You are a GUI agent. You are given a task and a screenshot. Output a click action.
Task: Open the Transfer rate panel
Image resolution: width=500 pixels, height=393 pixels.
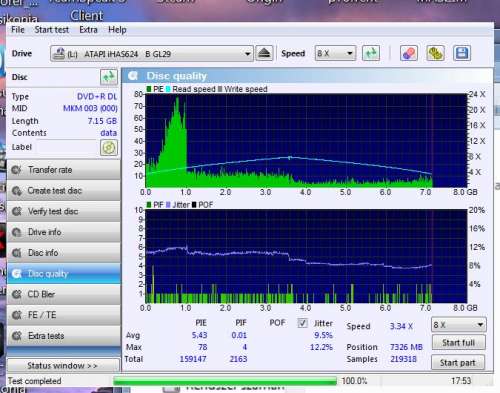coord(64,170)
